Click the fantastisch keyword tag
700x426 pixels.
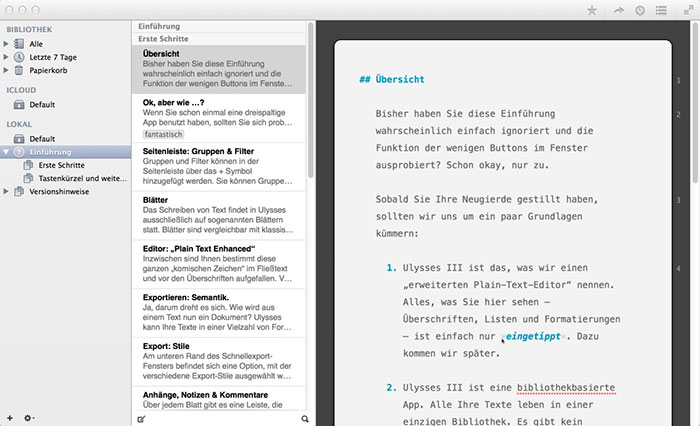163,134
